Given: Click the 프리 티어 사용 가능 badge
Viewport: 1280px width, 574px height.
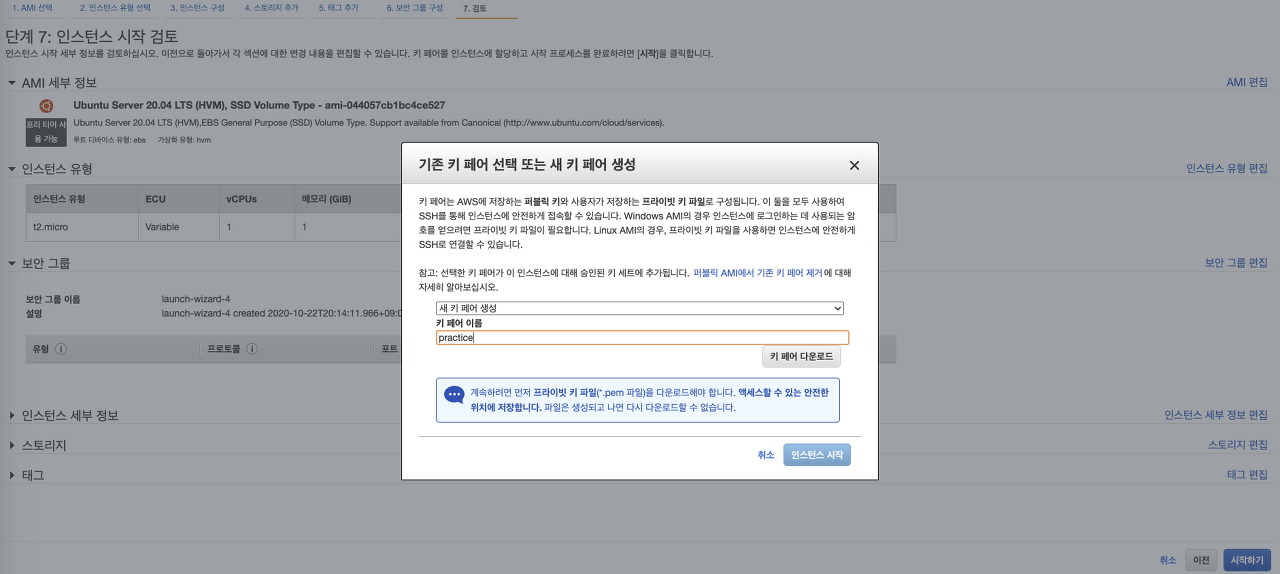Looking at the screenshot, I should pyautogui.click(x=45, y=132).
